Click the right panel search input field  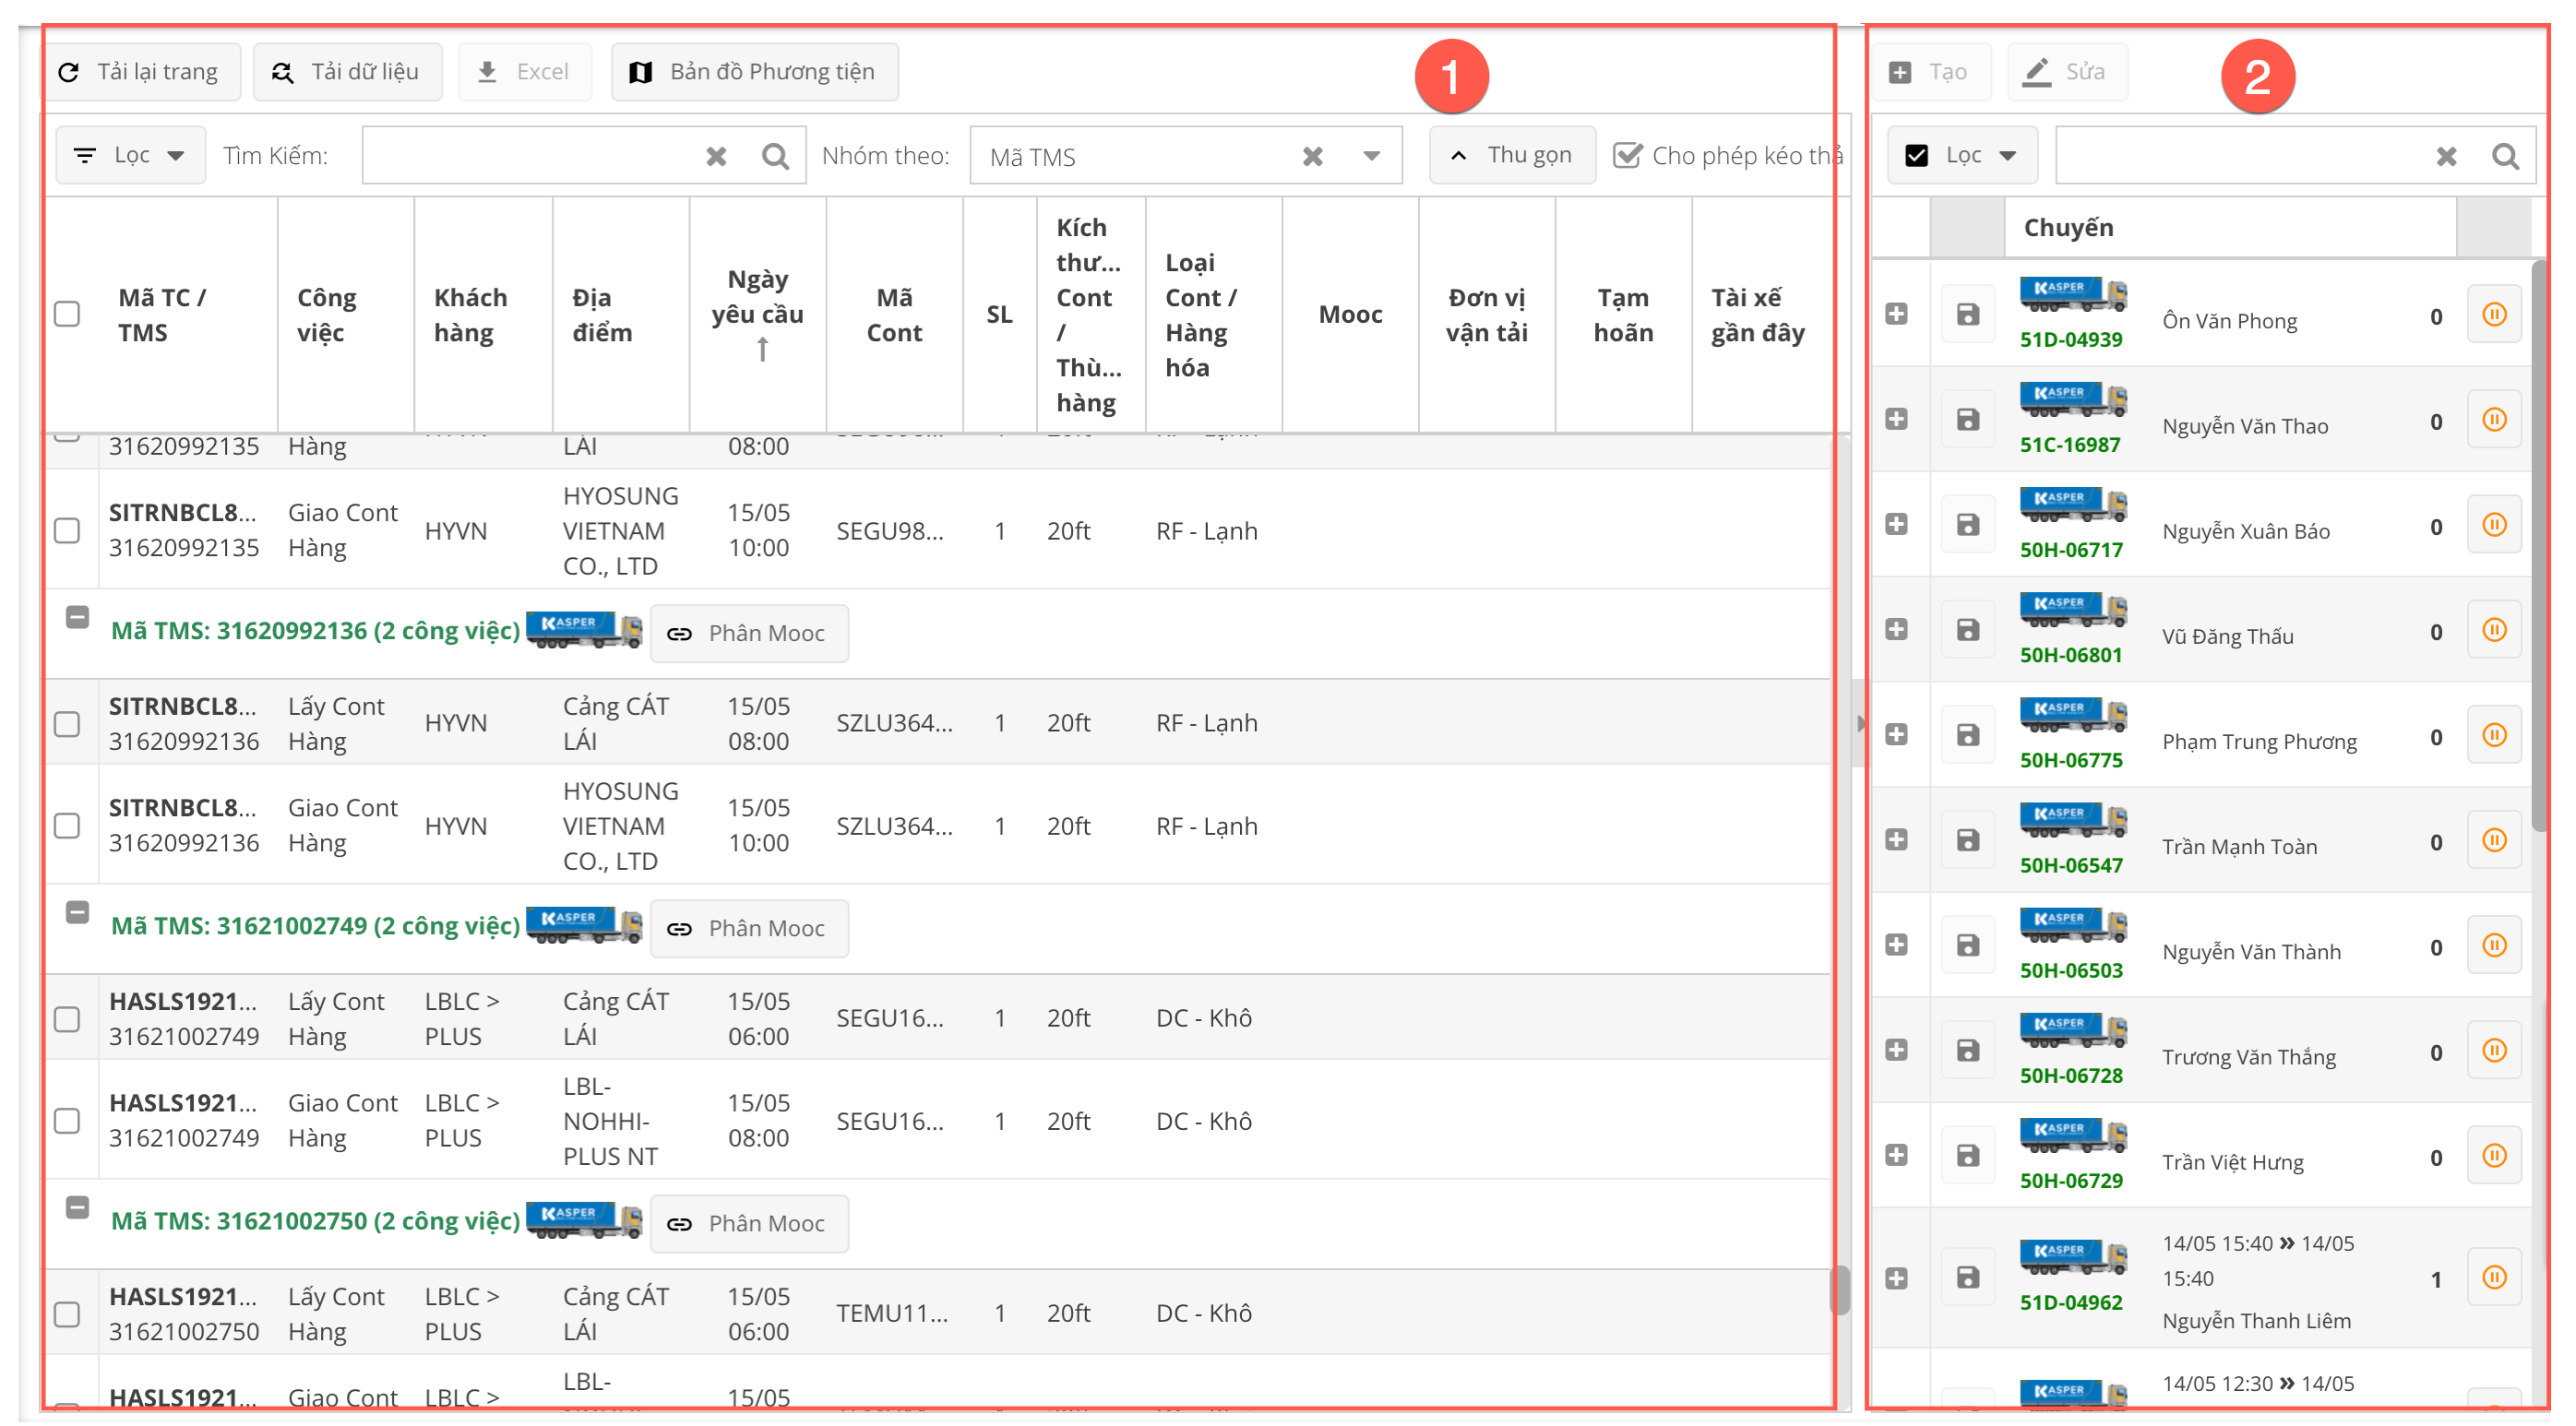pos(2240,156)
